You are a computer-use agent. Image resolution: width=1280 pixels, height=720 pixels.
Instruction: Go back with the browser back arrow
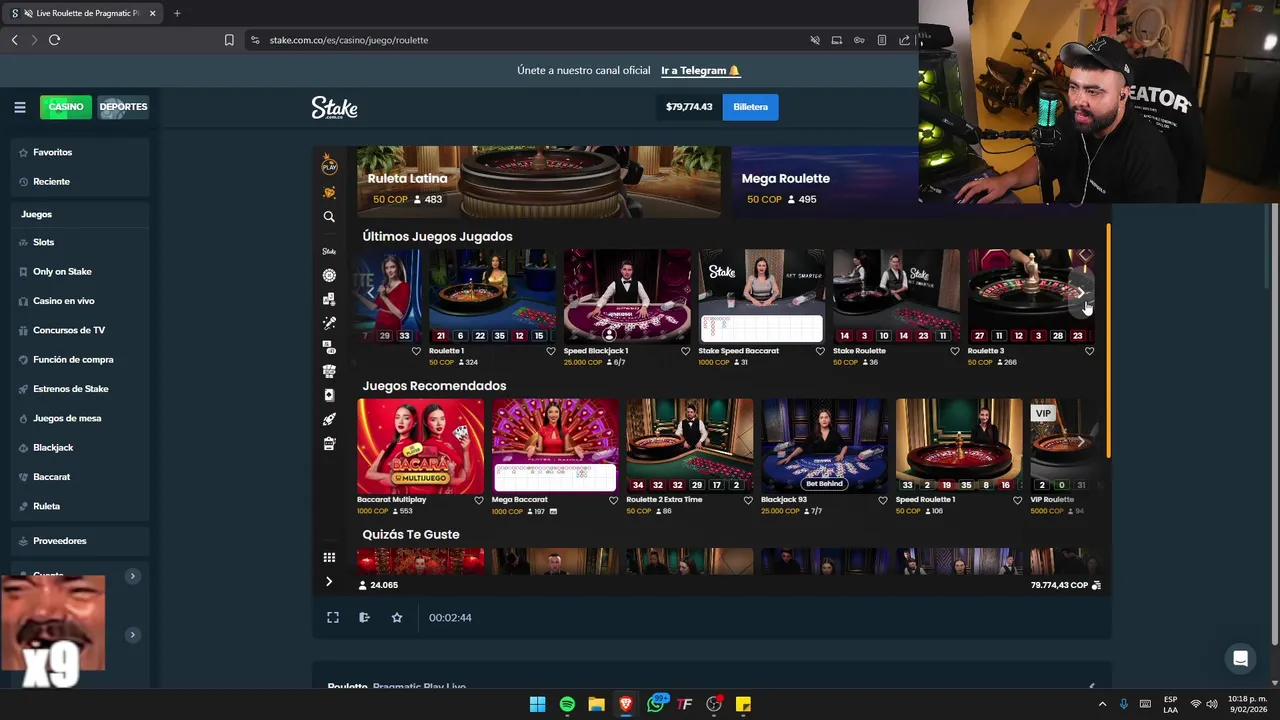[x=14, y=40]
